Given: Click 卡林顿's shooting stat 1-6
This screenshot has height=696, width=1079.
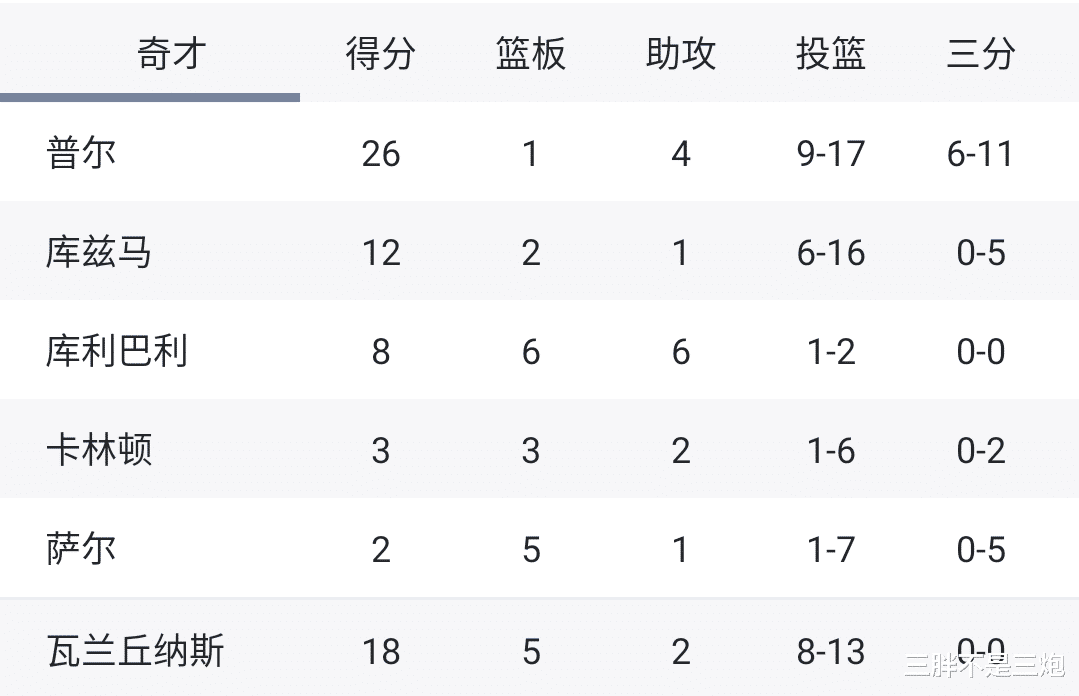Looking at the screenshot, I should click(831, 451).
